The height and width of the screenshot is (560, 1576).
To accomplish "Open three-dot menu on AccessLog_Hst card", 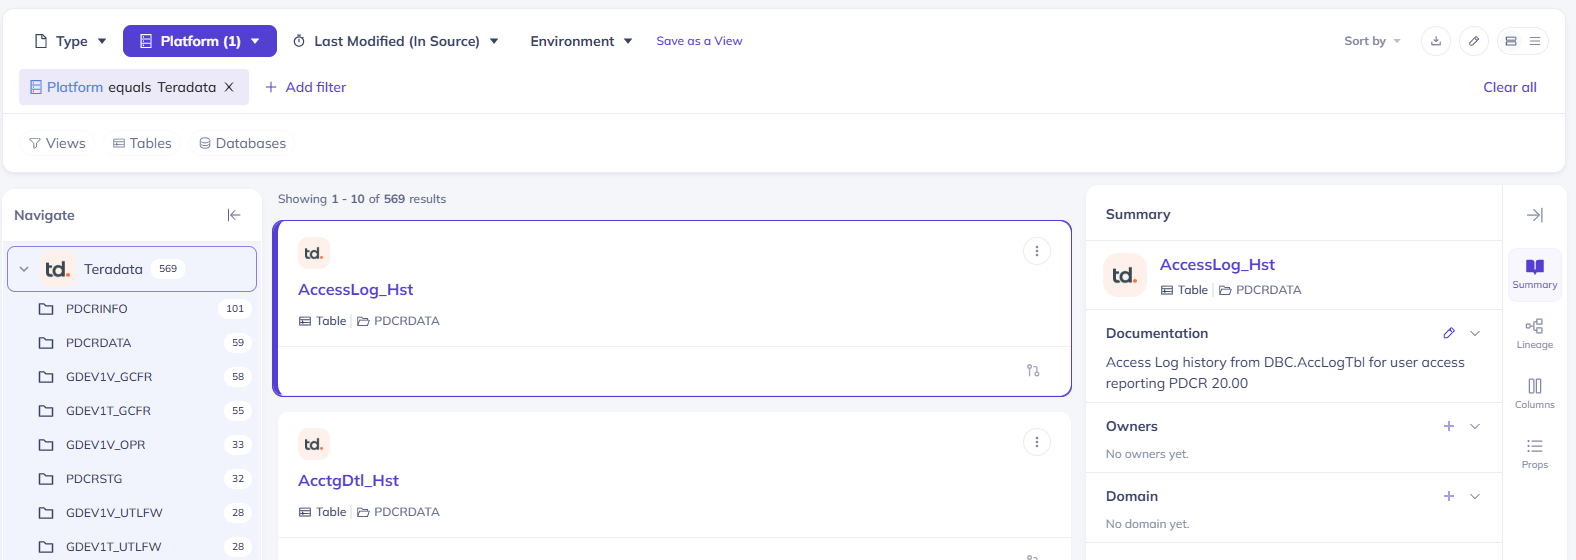I will [x=1037, y=251].
